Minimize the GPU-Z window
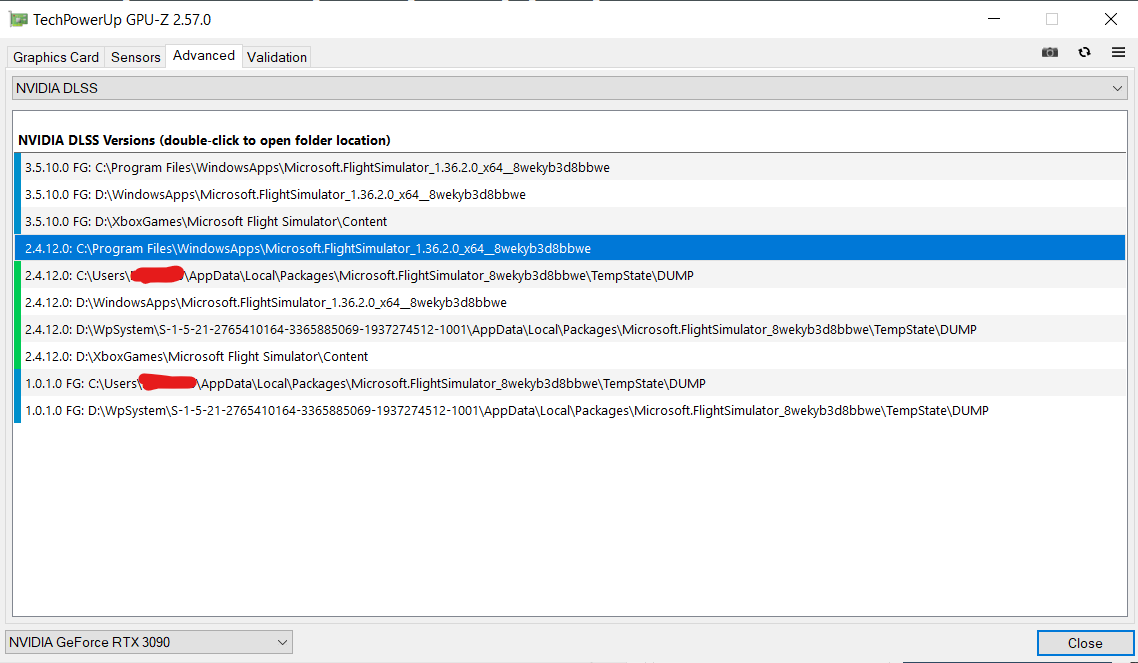 (x=994, y=19)
